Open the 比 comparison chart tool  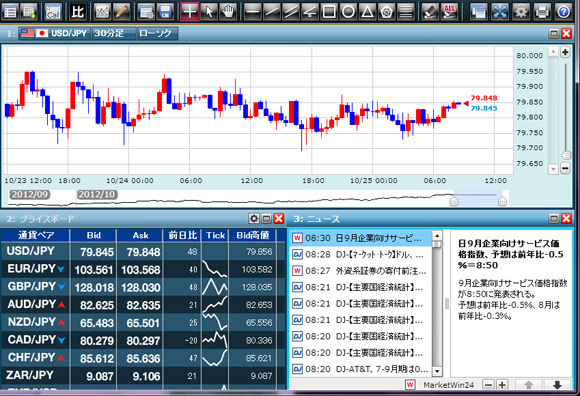point(78,11)
